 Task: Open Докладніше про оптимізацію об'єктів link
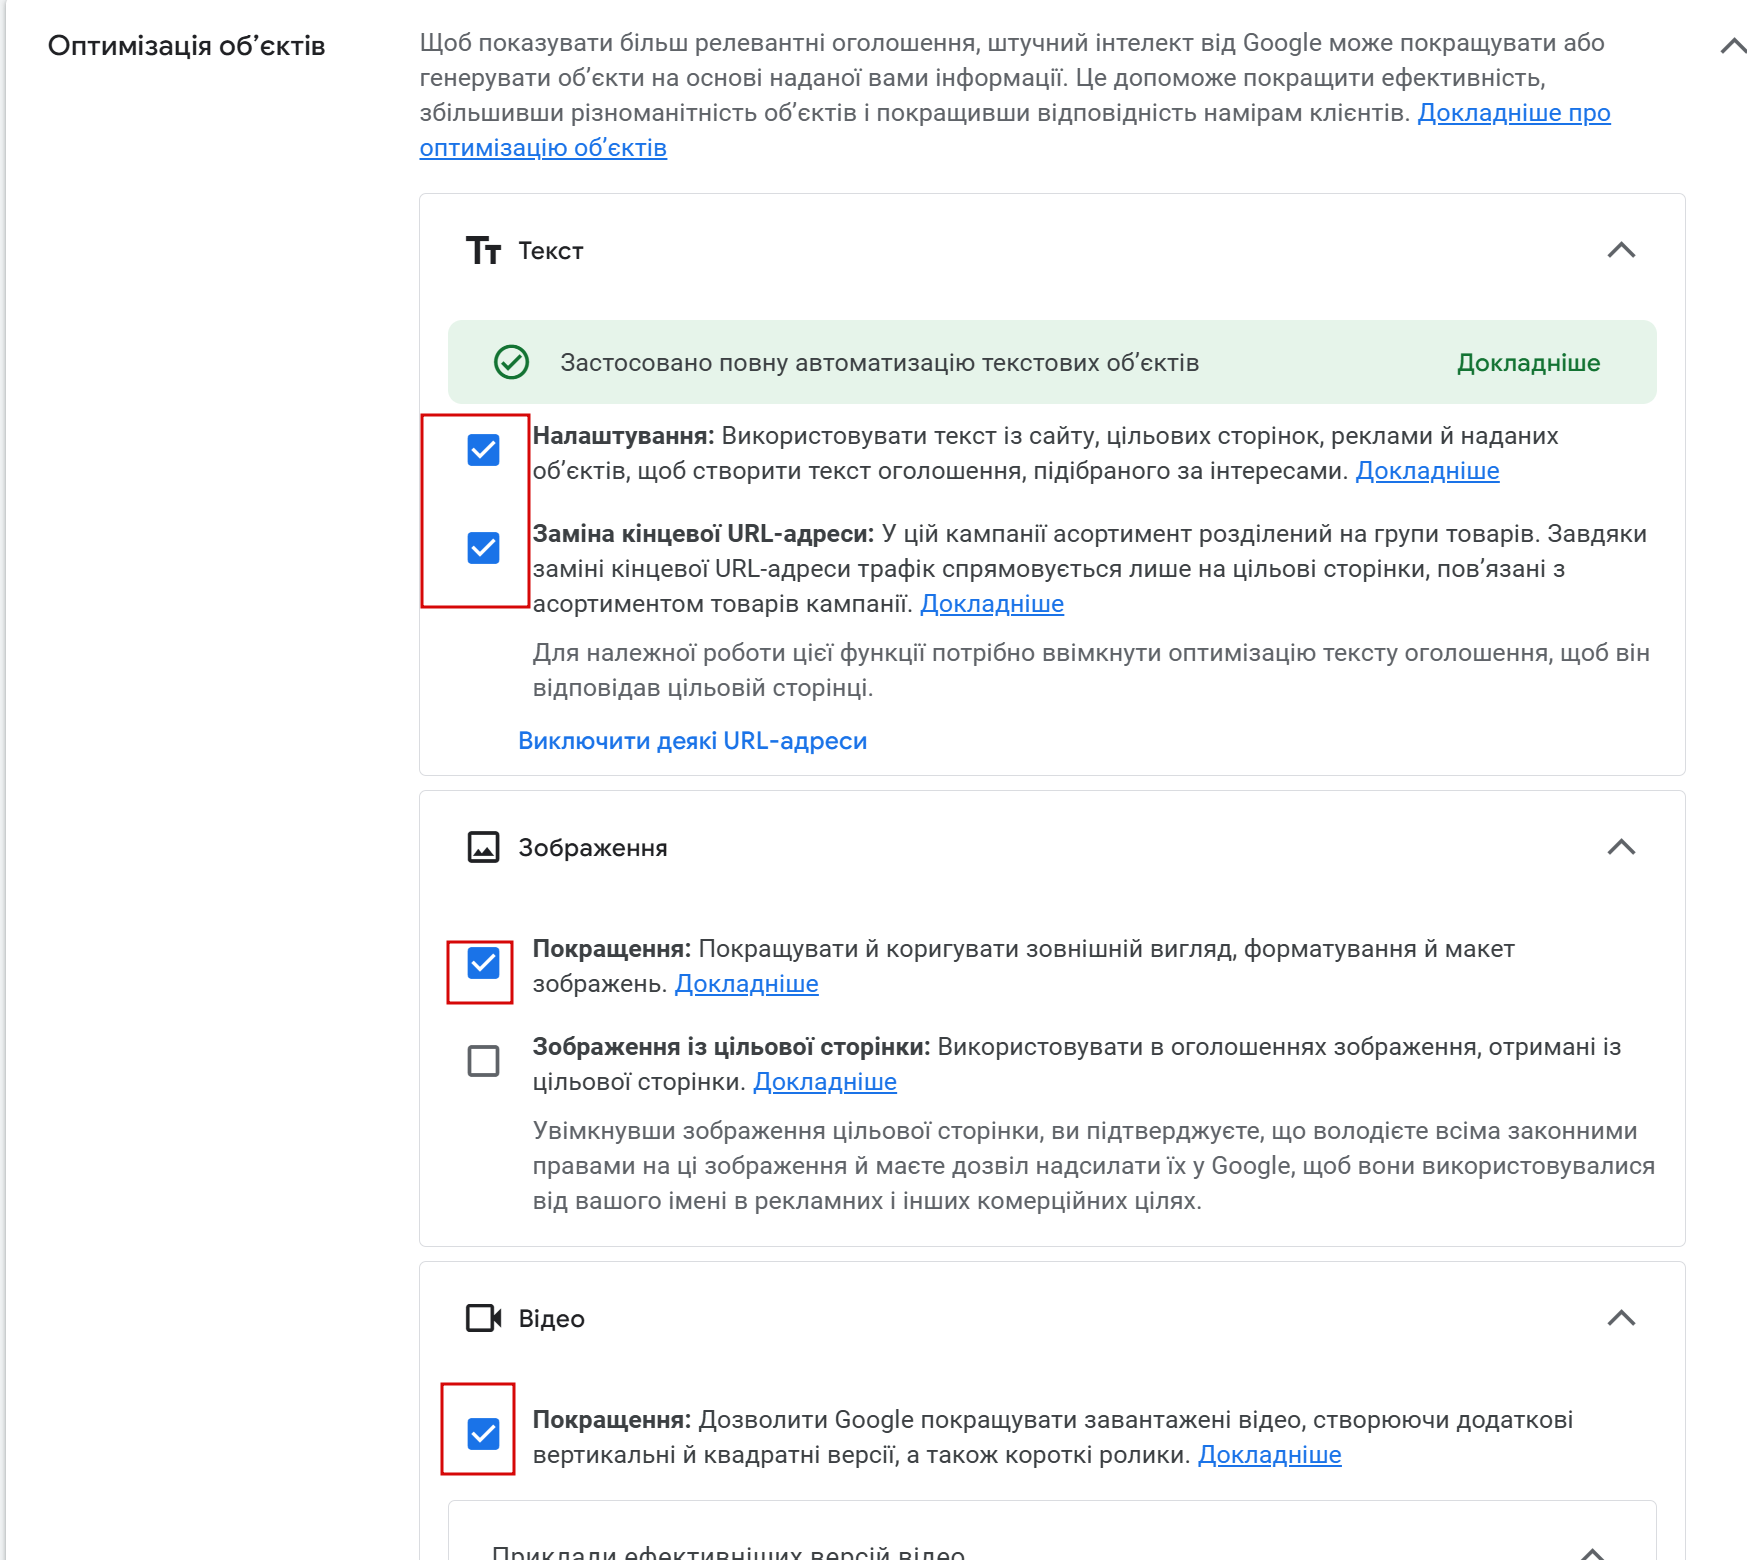(x=1513, y=113)
